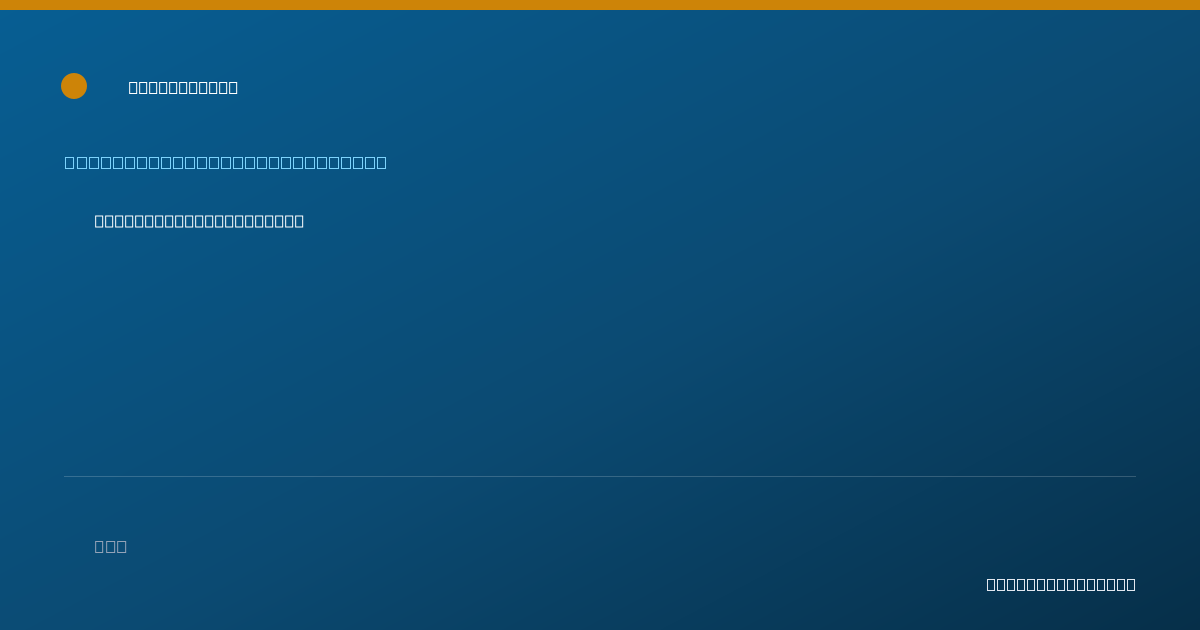1200x630 pixels.
Task: Open the white footer text at bottom-right
Action: [x=1061, y=584]
